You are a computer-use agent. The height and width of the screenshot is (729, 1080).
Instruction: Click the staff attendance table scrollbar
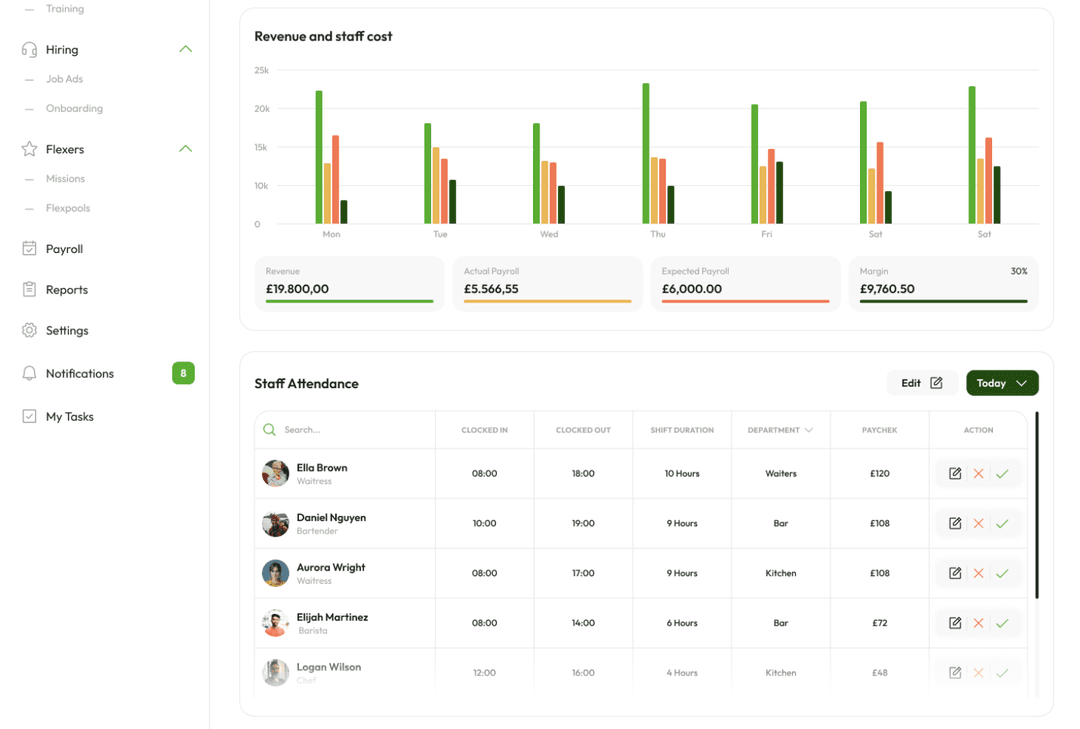pos(1037,505)
